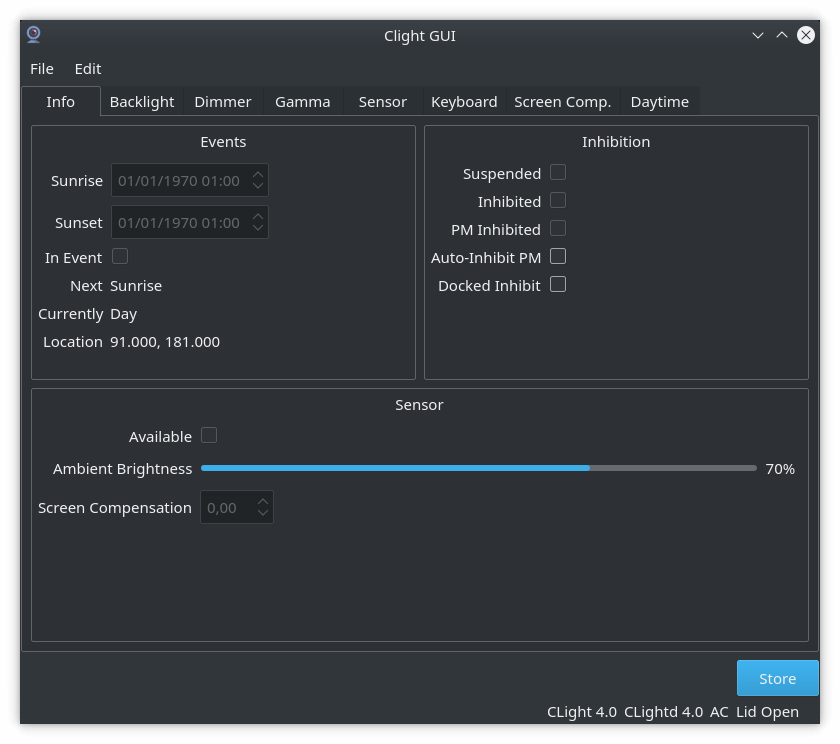Viewport: 840px width, 744px height.
Task: Click the Ambient Brightness progress bar
Action: [x=478, y=468]
